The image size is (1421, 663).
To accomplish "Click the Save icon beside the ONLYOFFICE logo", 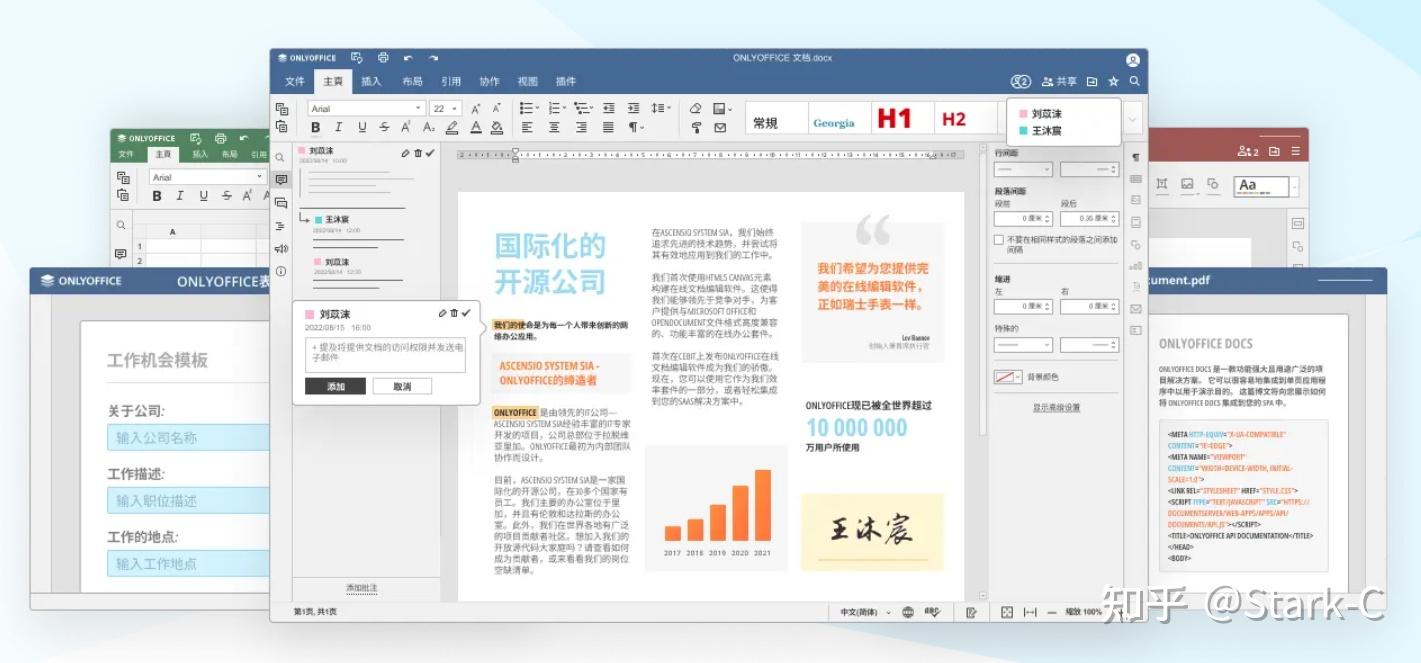I will pos(357,58).
